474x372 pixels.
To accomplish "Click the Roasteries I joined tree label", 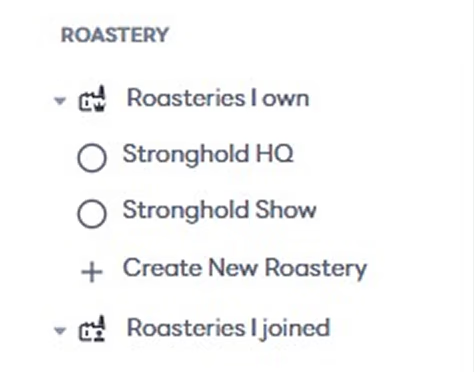I will pyautogui.click(x=228, y=328).
